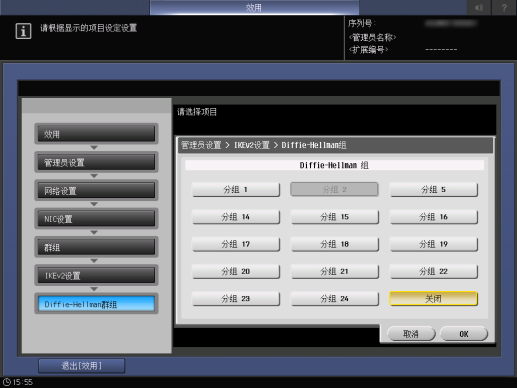Click the 管理员名称 label
The width and height of the screenshot is (517, 388).
[x=372, y=37]
